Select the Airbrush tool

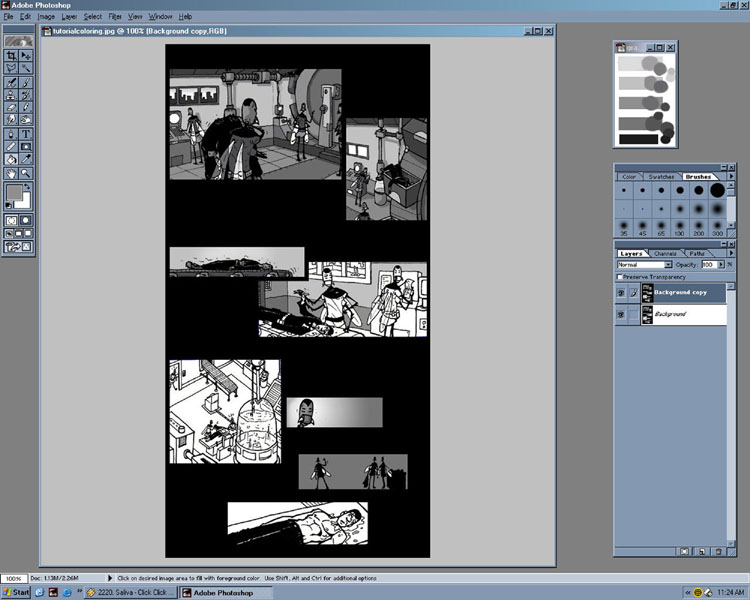11,83
